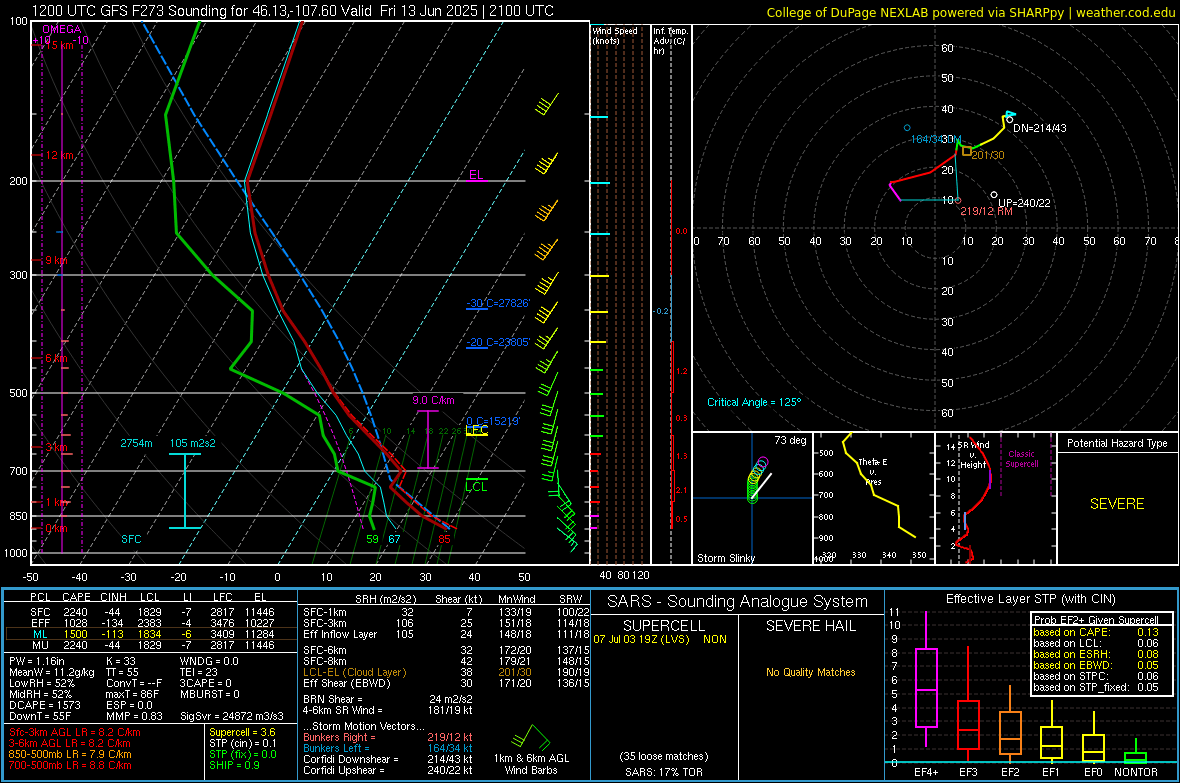Select the yellow-underlined LFC marker
Image resolution: width=1180 pixels, height=783 pixels.
(477, 431)
